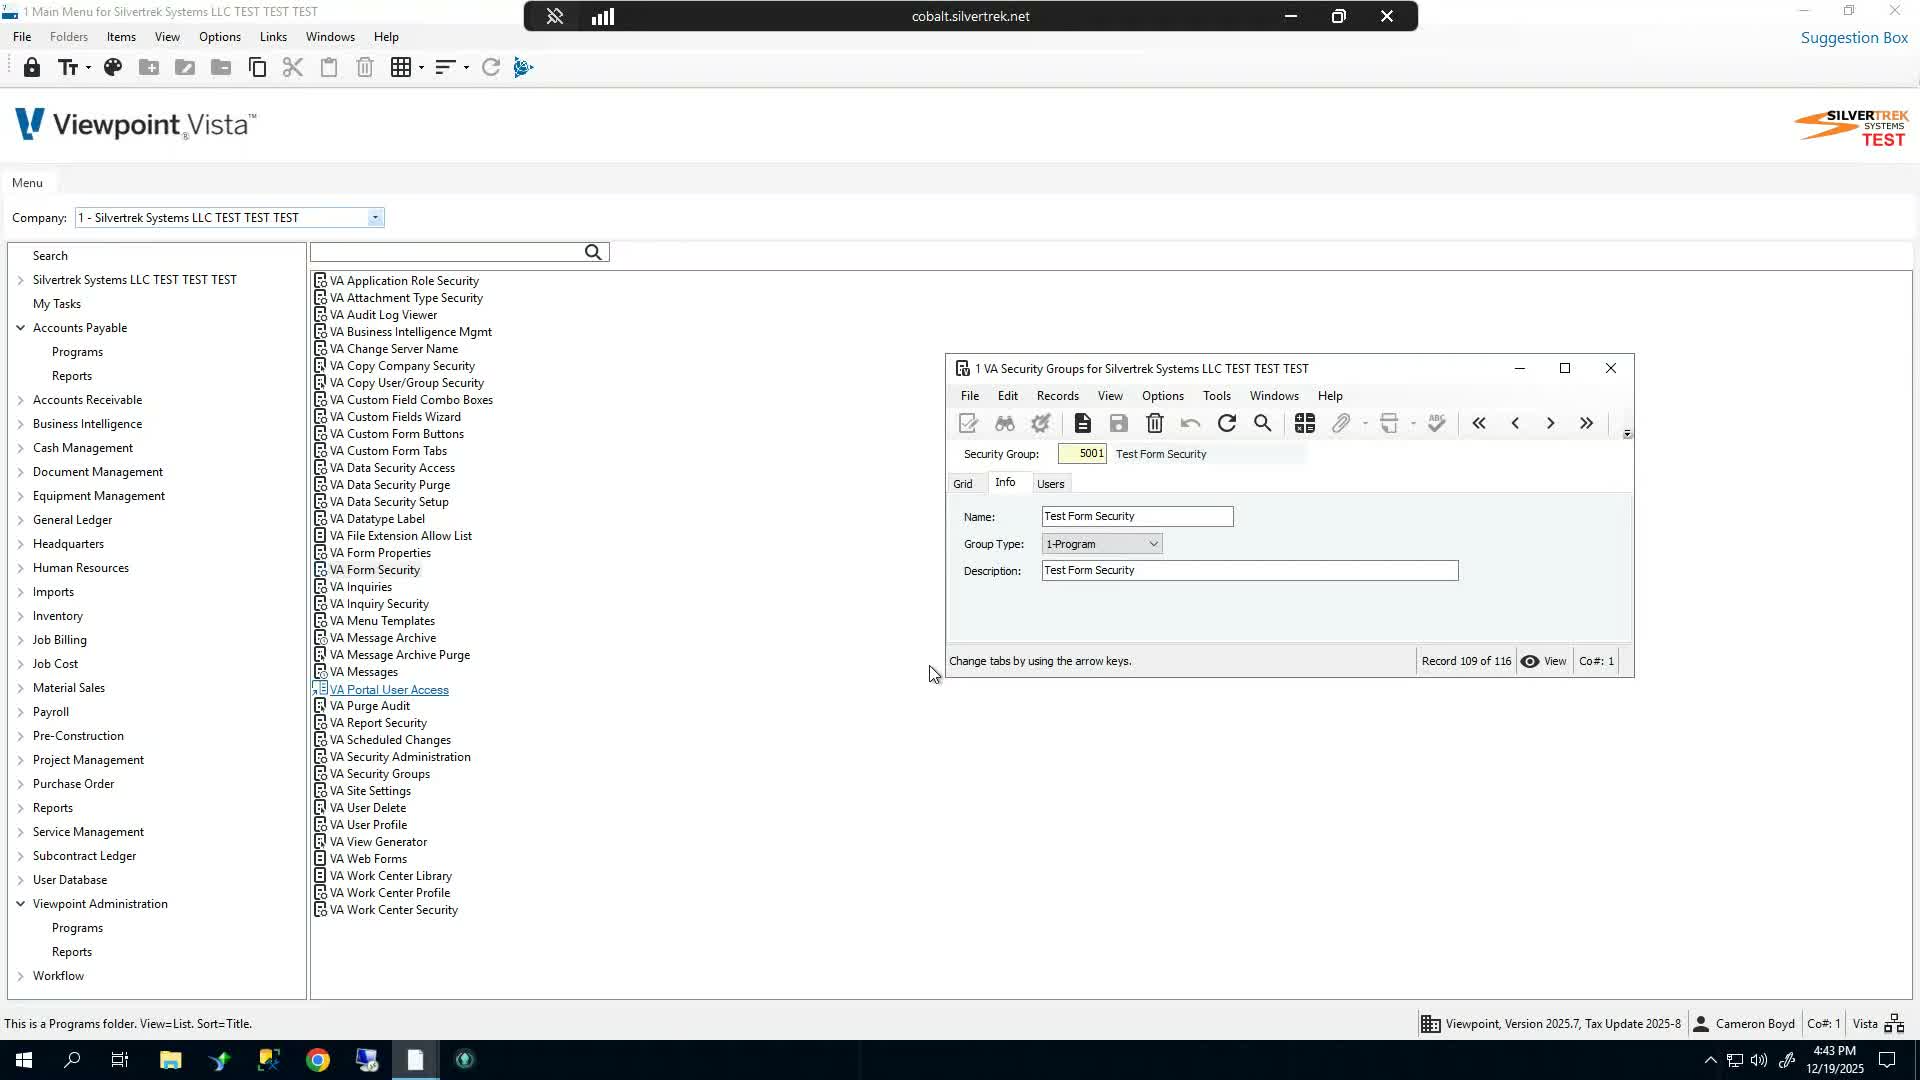The image size is (1920, 1080).
Task: Open VA Security Groups program
Action: (380, 774)
